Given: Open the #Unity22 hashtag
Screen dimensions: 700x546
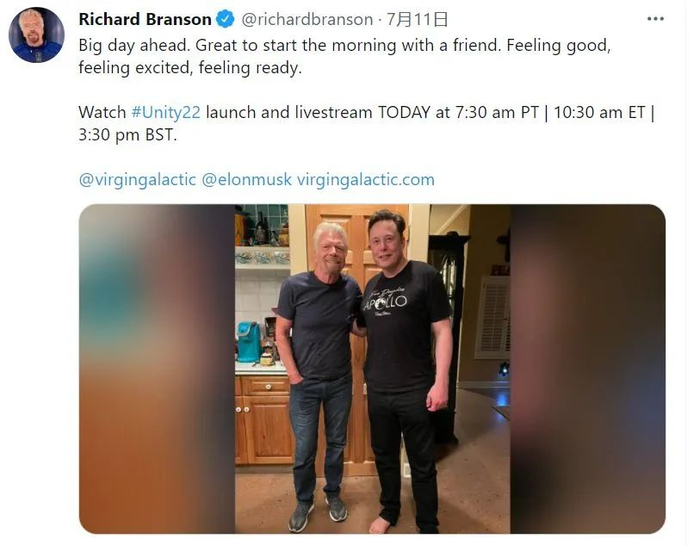Looking at the screenshot, I should tap(166, 112).
